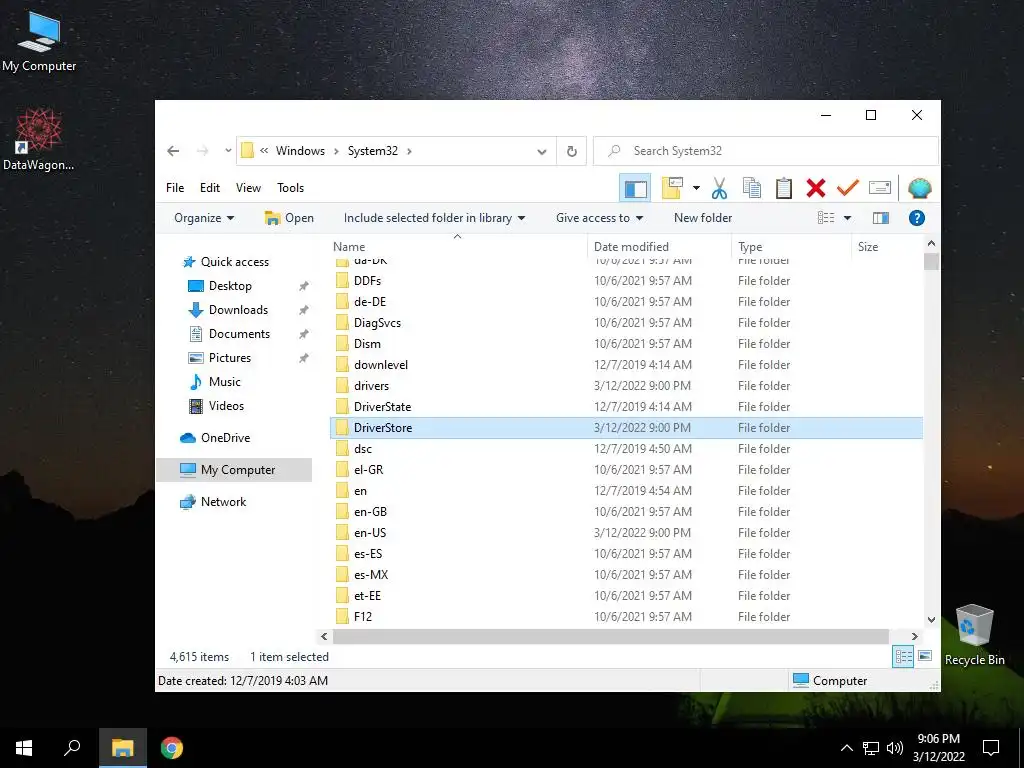Select OneDrive in navigation pane
The width and height of the screenshot is (1024, 768).
[225, 438]
